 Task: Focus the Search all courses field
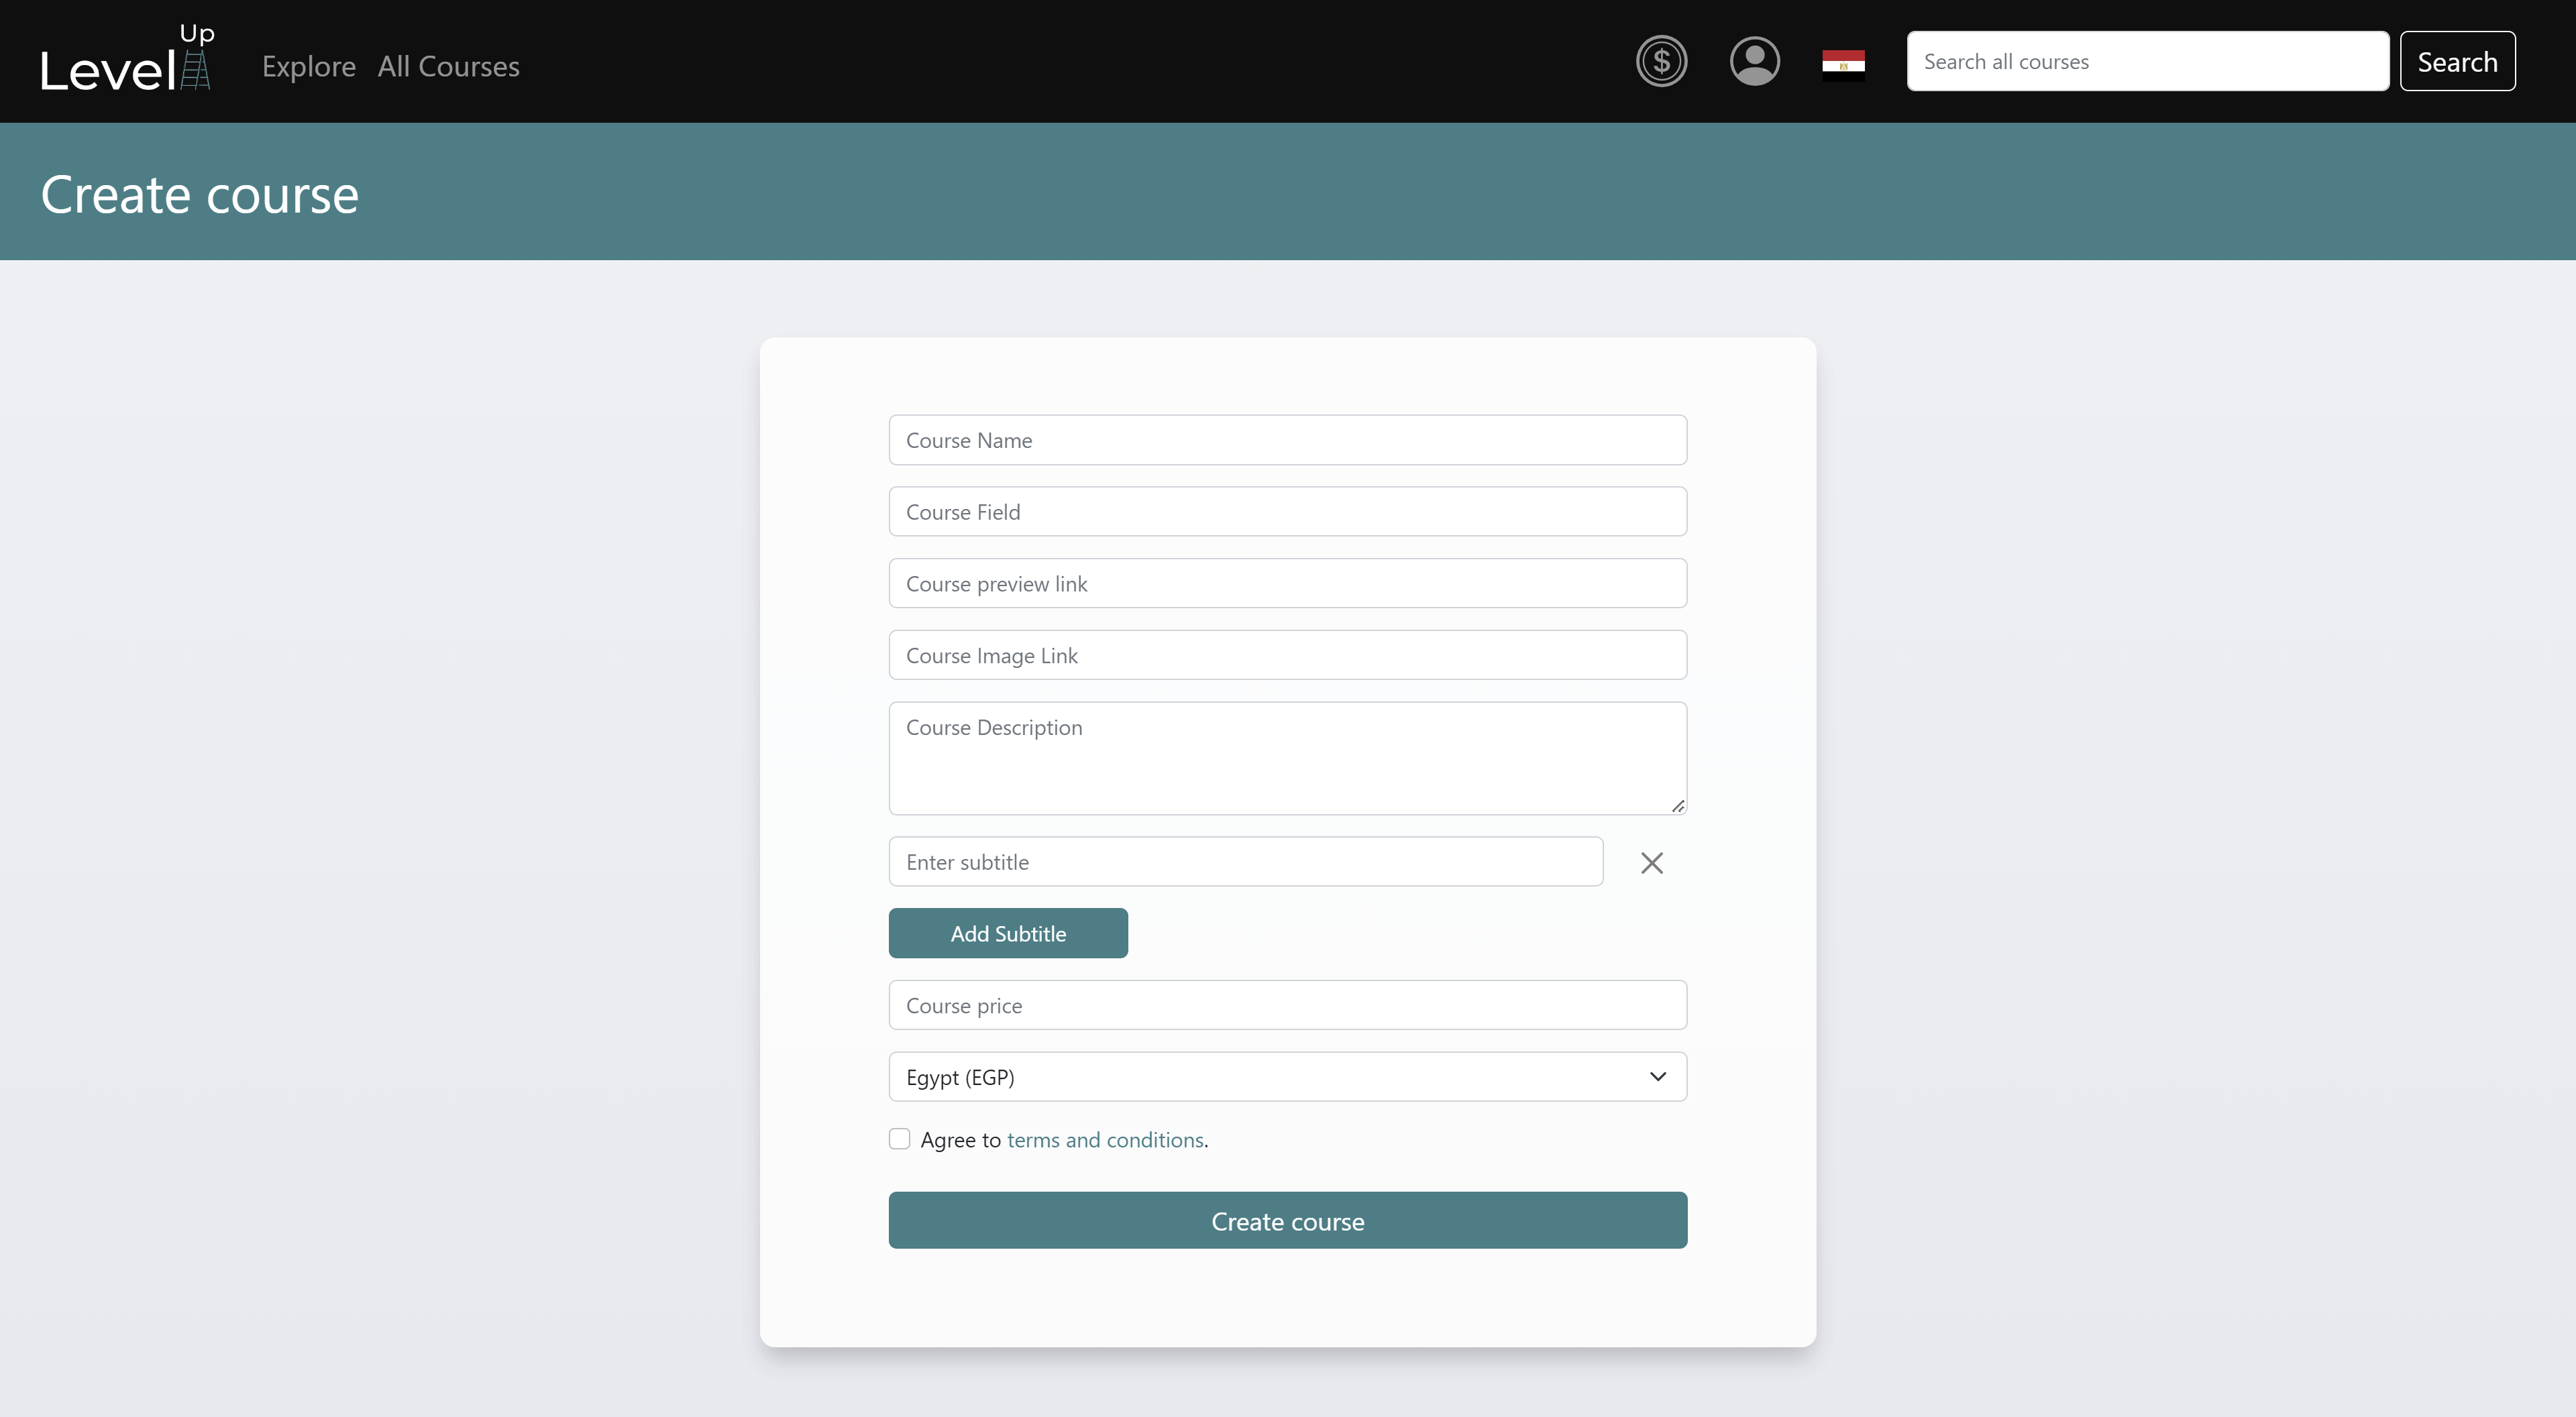click(2146, 62)
